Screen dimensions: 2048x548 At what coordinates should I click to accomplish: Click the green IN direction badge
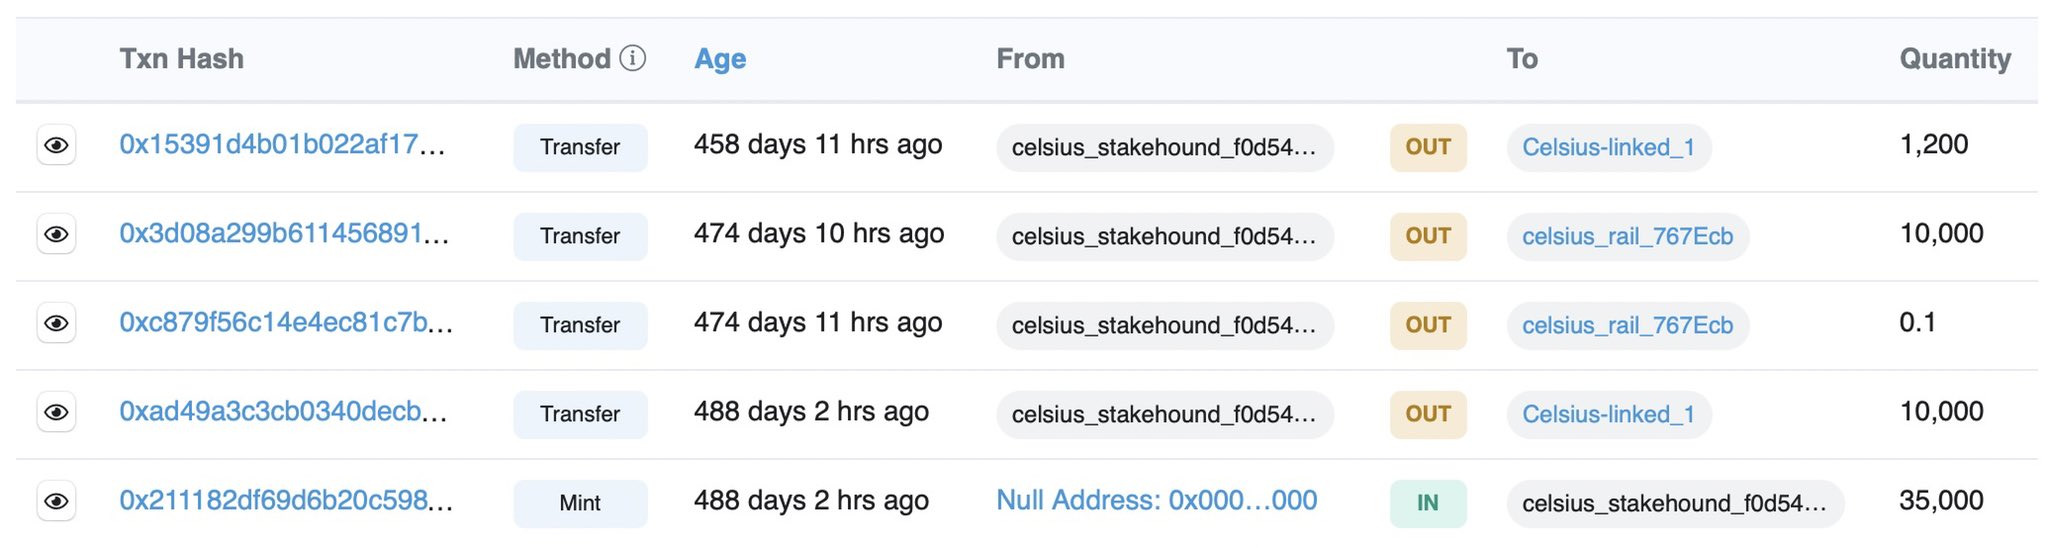1428,503
